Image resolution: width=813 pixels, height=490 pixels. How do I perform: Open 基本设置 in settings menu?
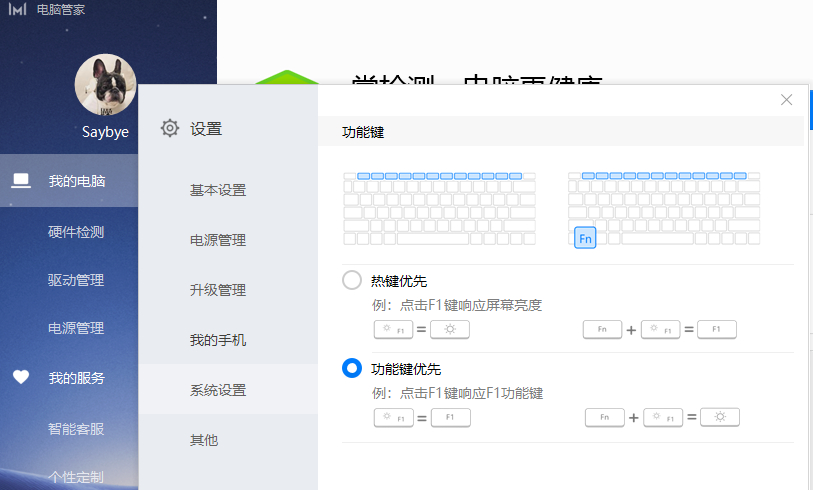pyautogui.click(x=218, y=190)
